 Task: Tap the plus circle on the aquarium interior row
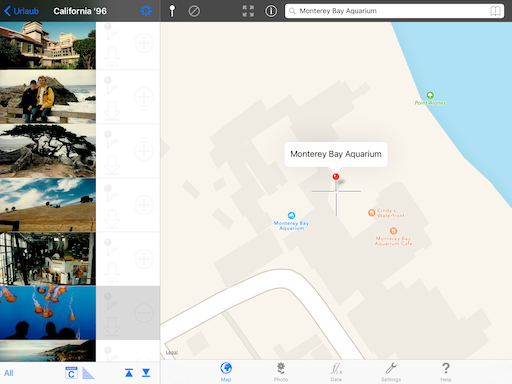click(144, 259)
